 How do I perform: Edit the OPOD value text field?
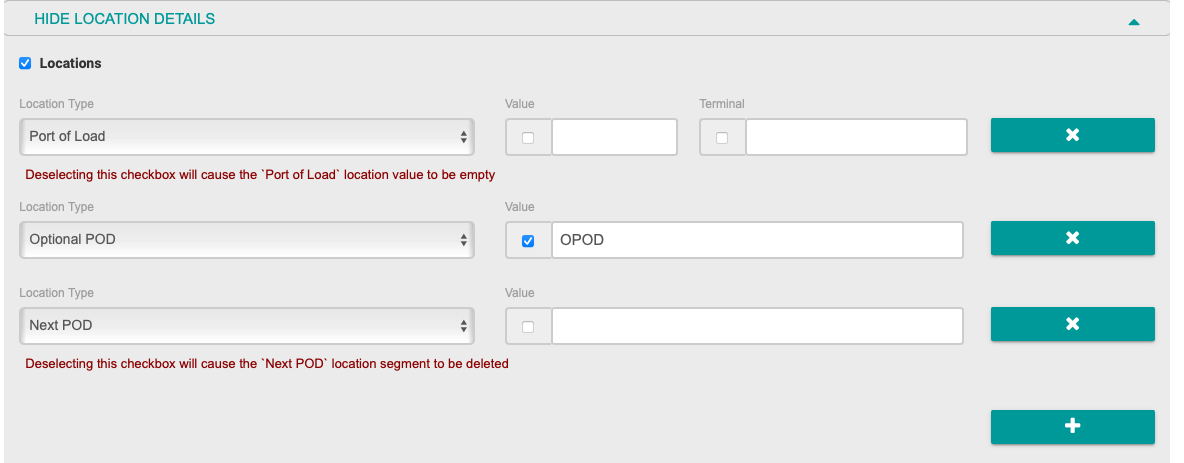(756, 240)
